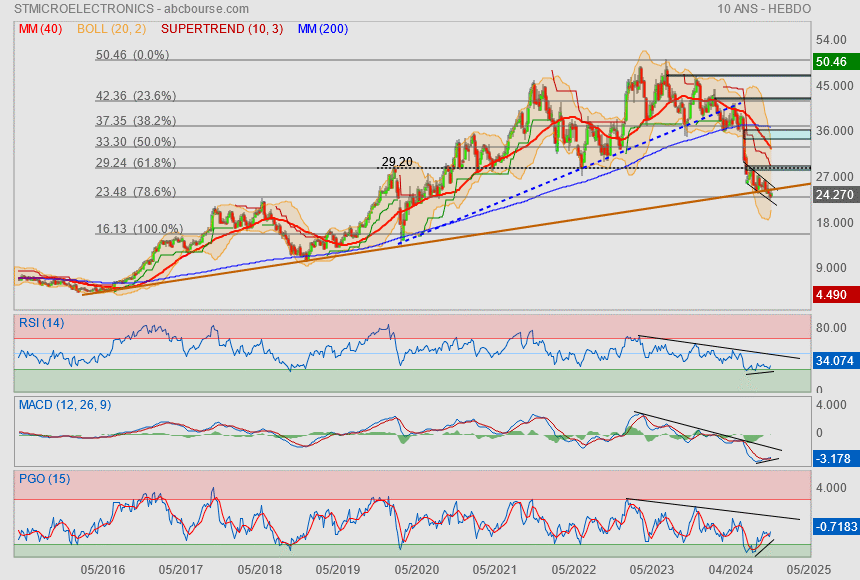Image resolution: width=860 pixels, height=580 pixels.
Task: Click the 04/2024 date axis label
Action: (730, 570)
